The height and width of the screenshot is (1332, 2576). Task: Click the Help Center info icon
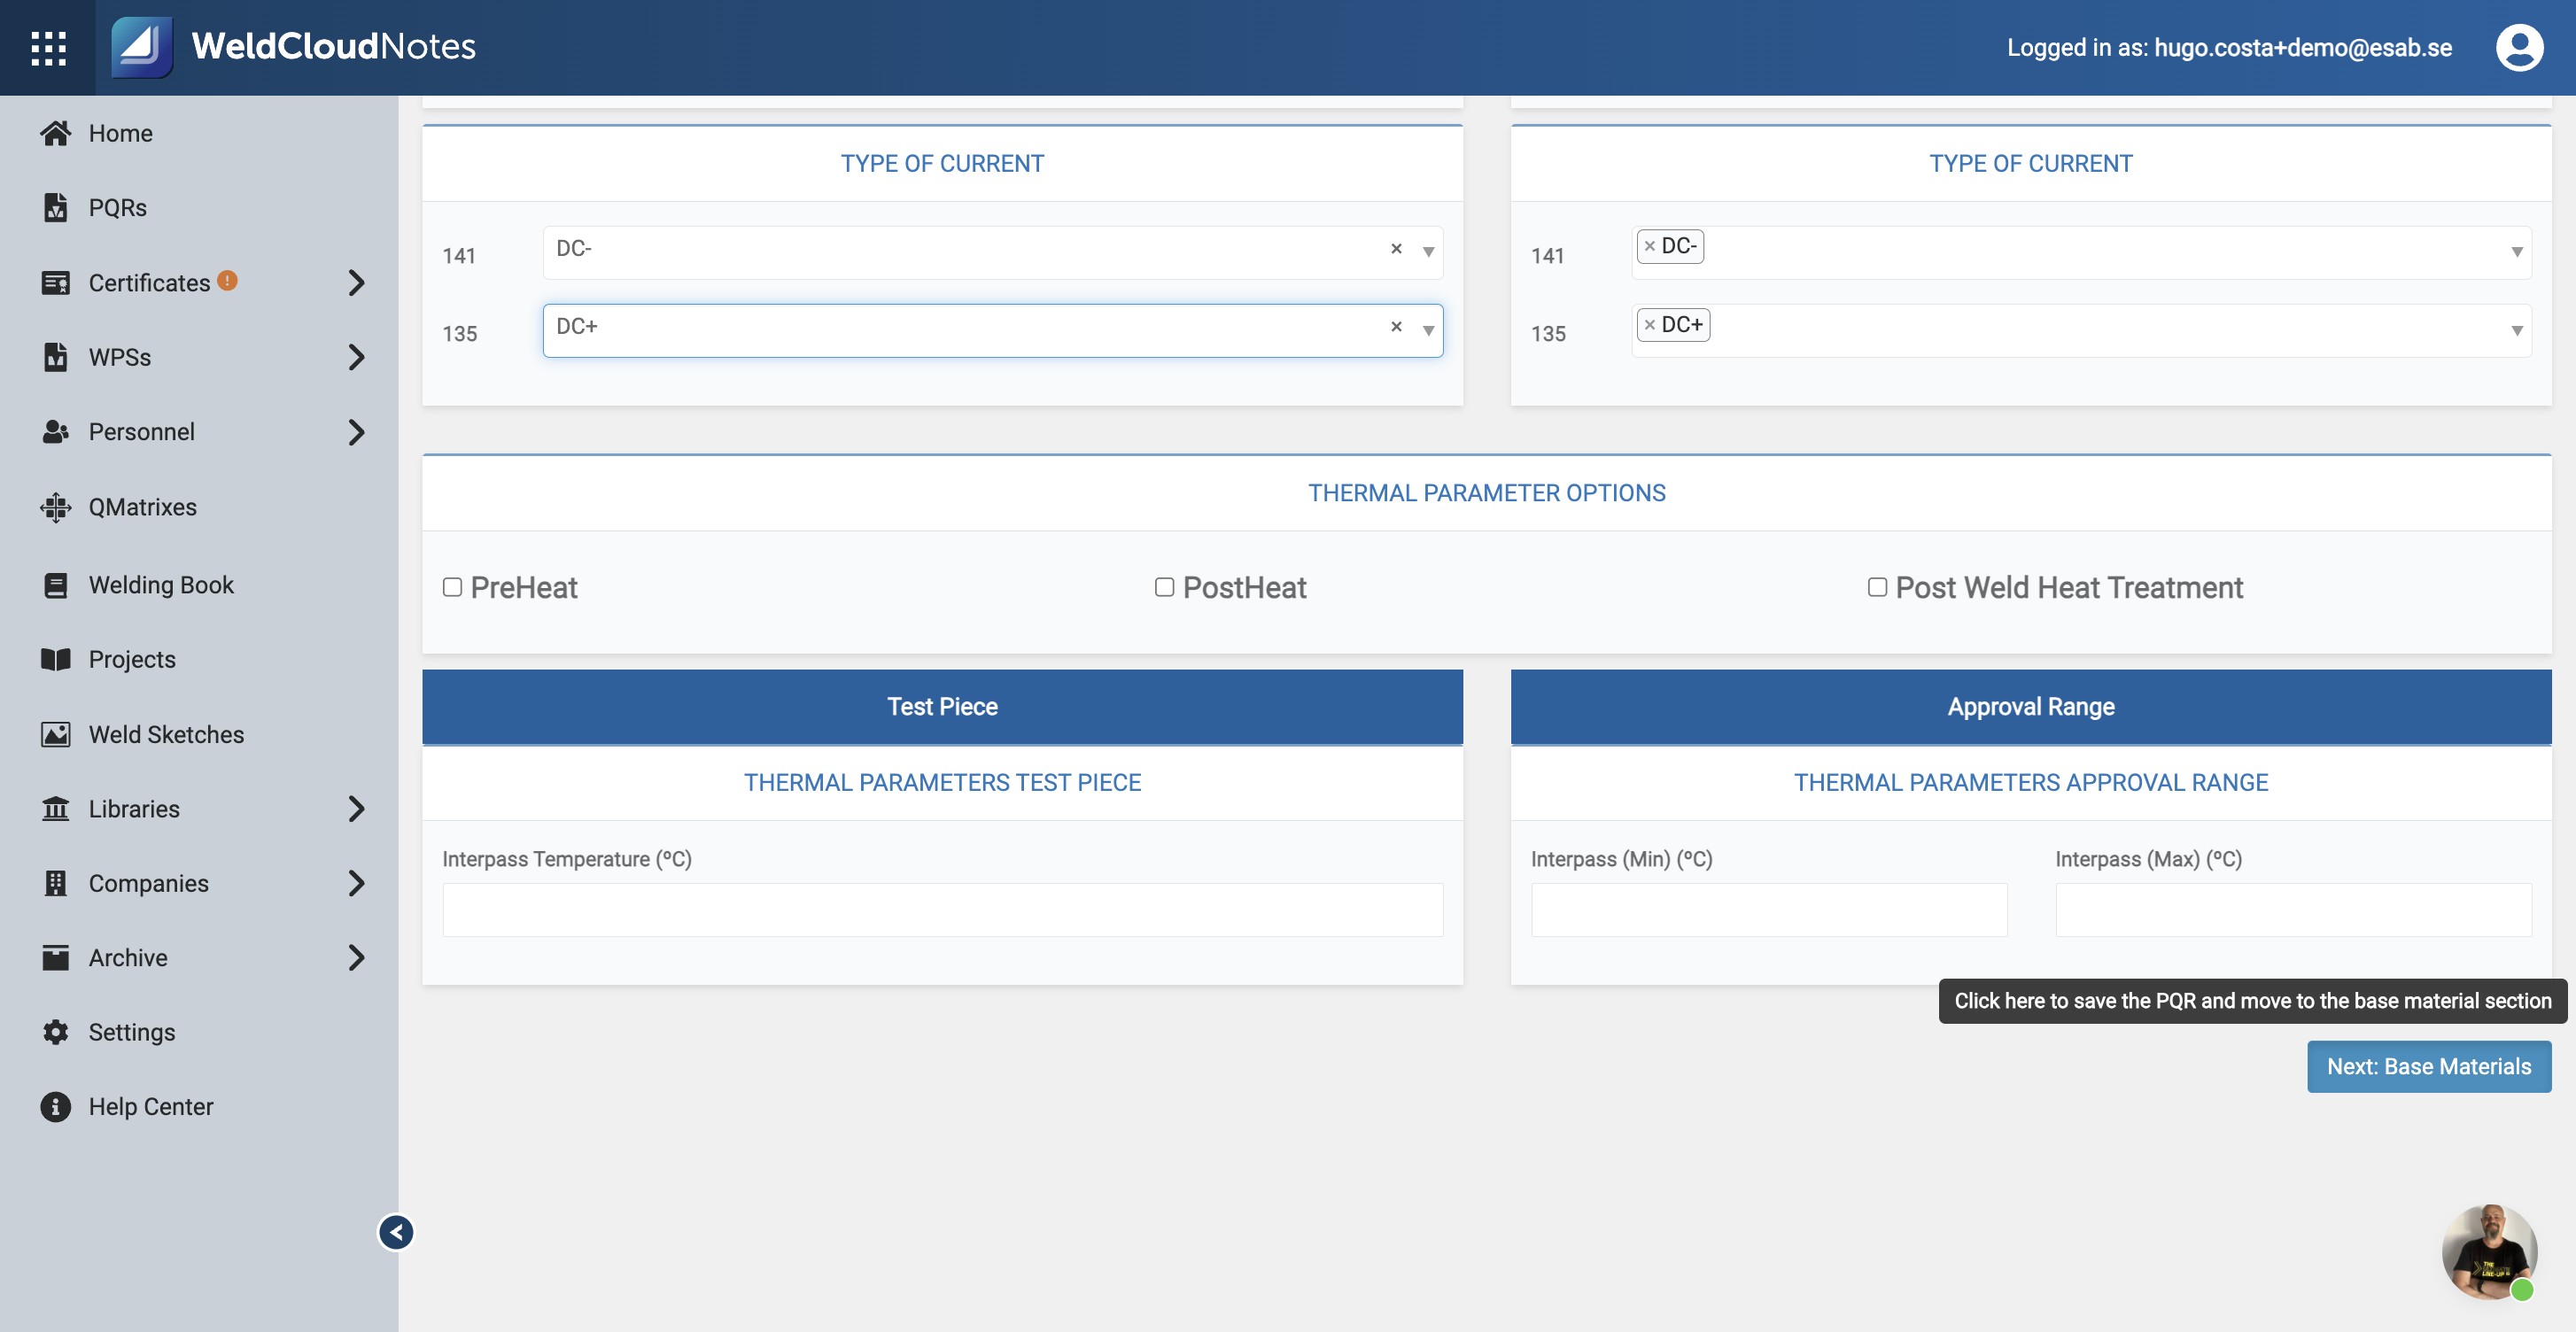(56, 1106)
